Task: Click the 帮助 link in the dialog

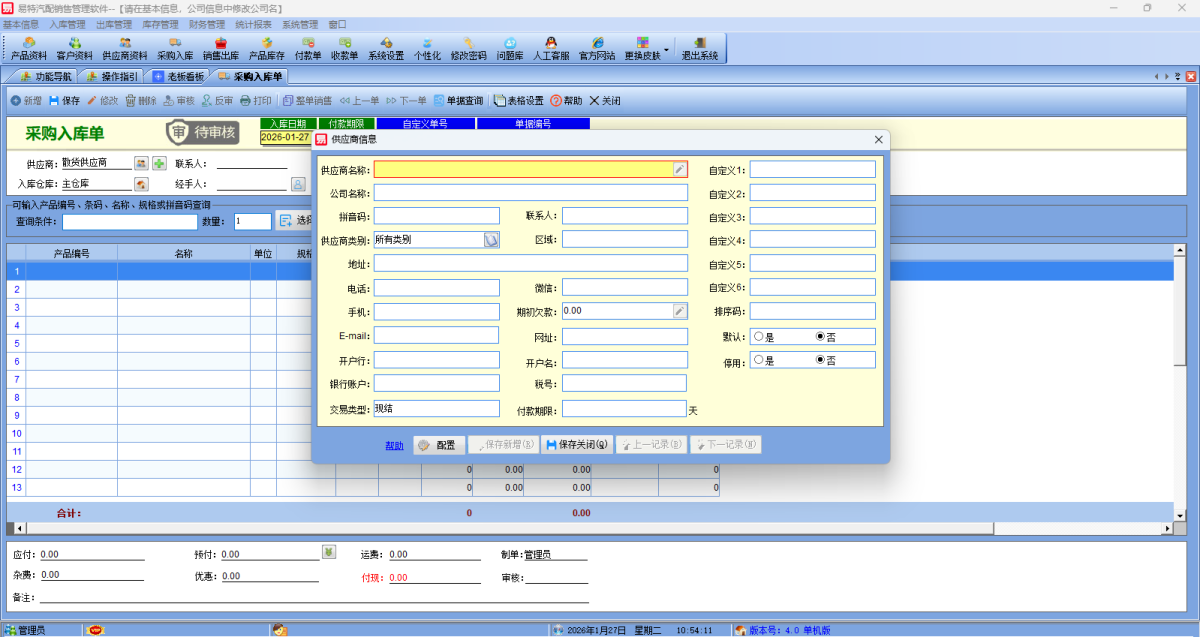Action: point(394,445)
